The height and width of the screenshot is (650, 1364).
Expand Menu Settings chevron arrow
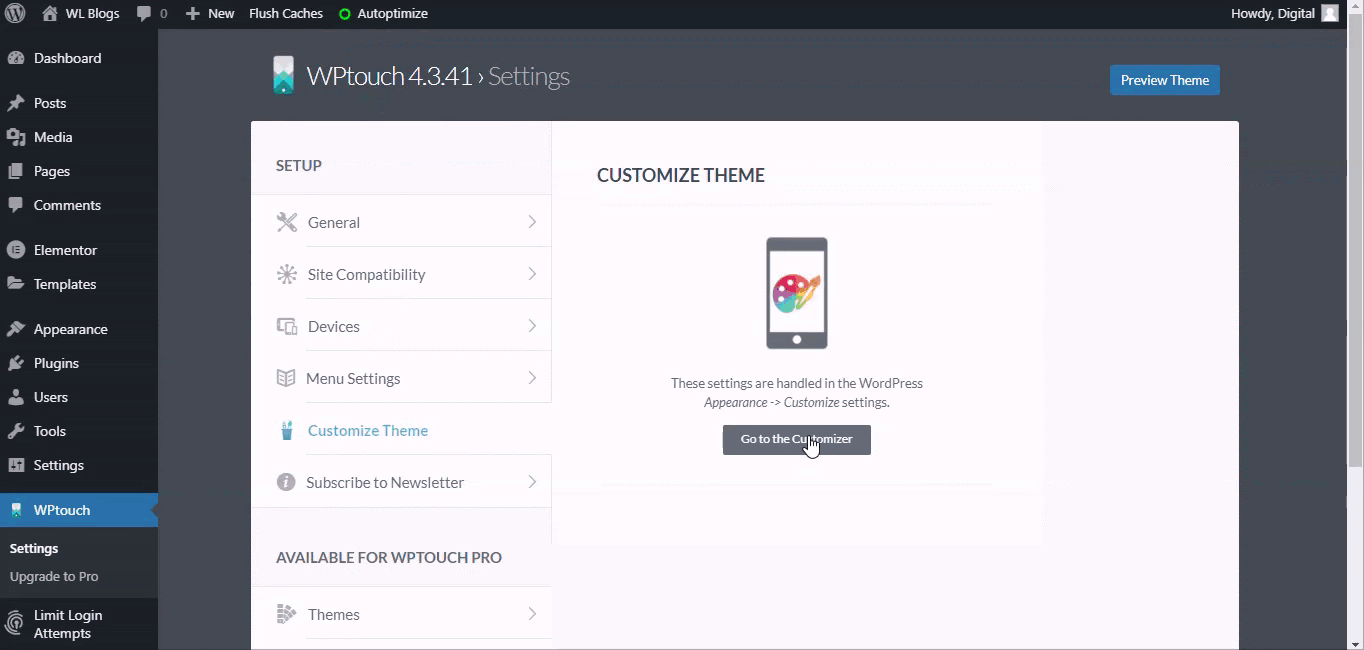click(532, 378)
